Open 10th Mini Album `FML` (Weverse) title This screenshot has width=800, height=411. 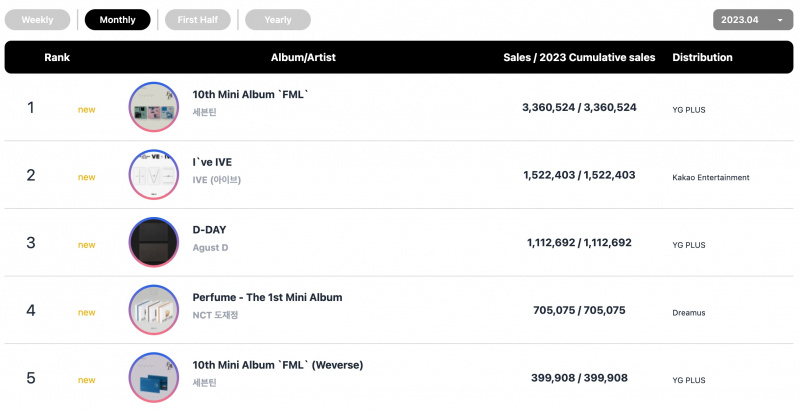[x=278, y=365]
